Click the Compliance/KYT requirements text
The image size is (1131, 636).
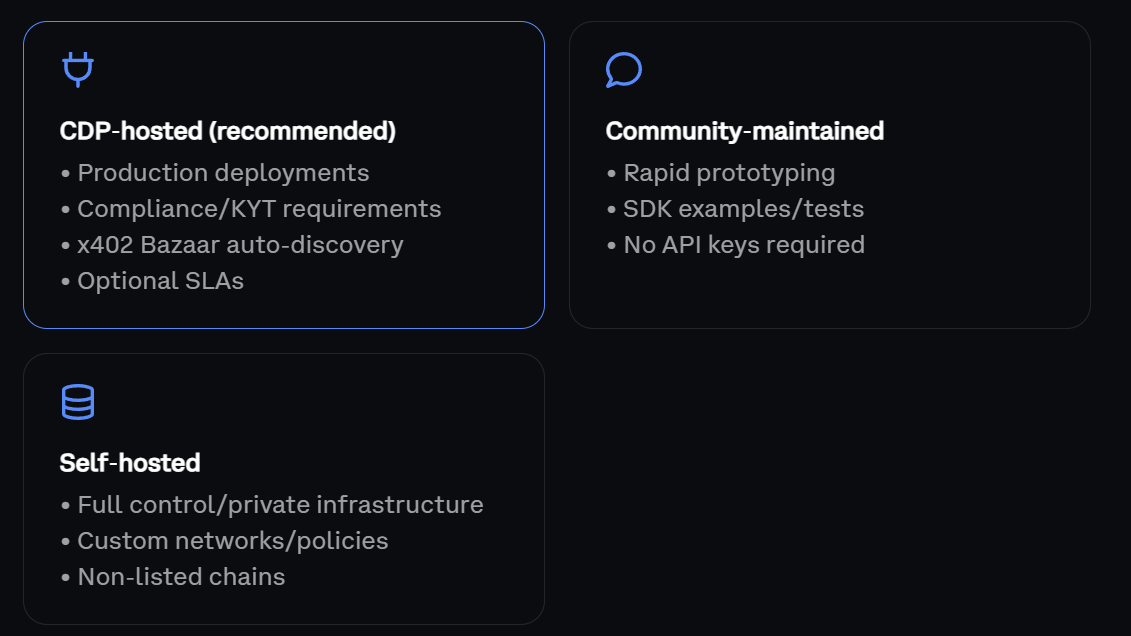tap(259, 209)
